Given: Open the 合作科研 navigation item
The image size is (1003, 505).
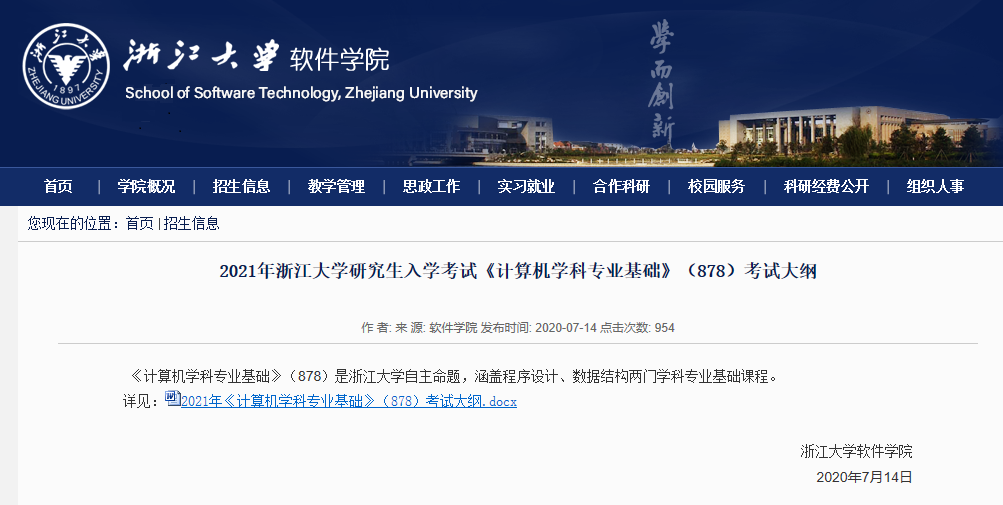Looking at the screenshot, I should tap(621, 186).
